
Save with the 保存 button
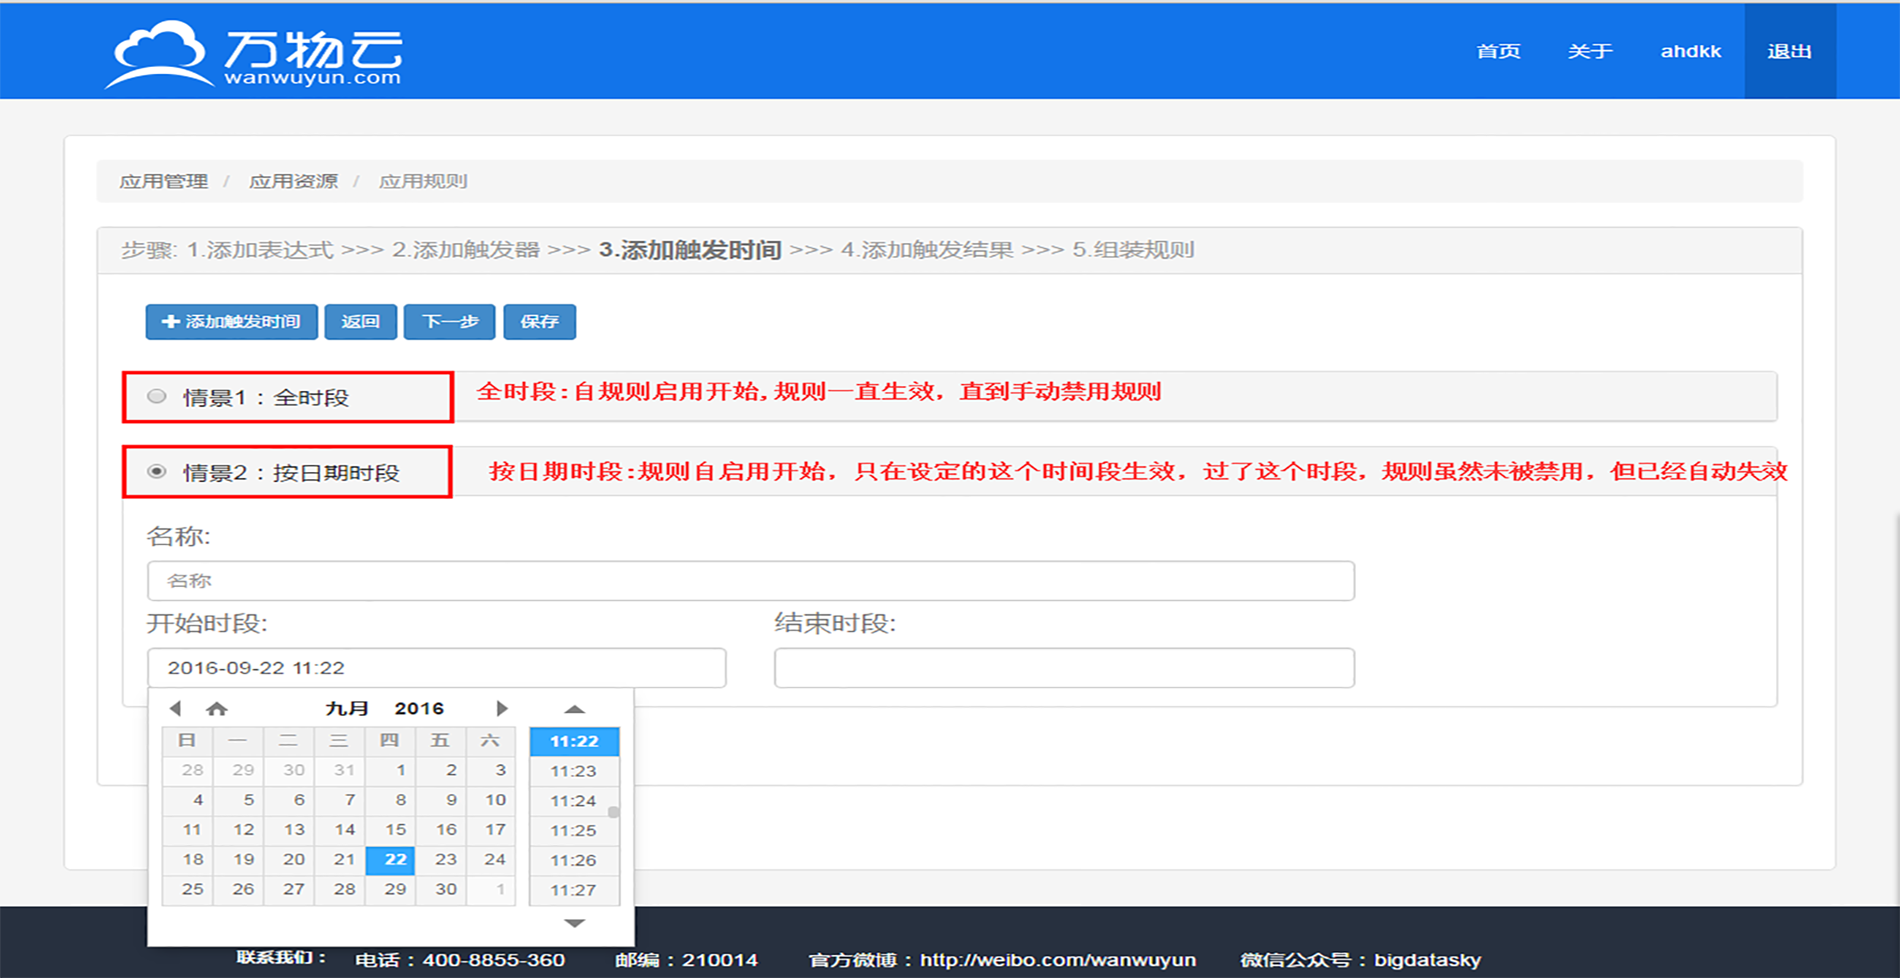(539, 322)
